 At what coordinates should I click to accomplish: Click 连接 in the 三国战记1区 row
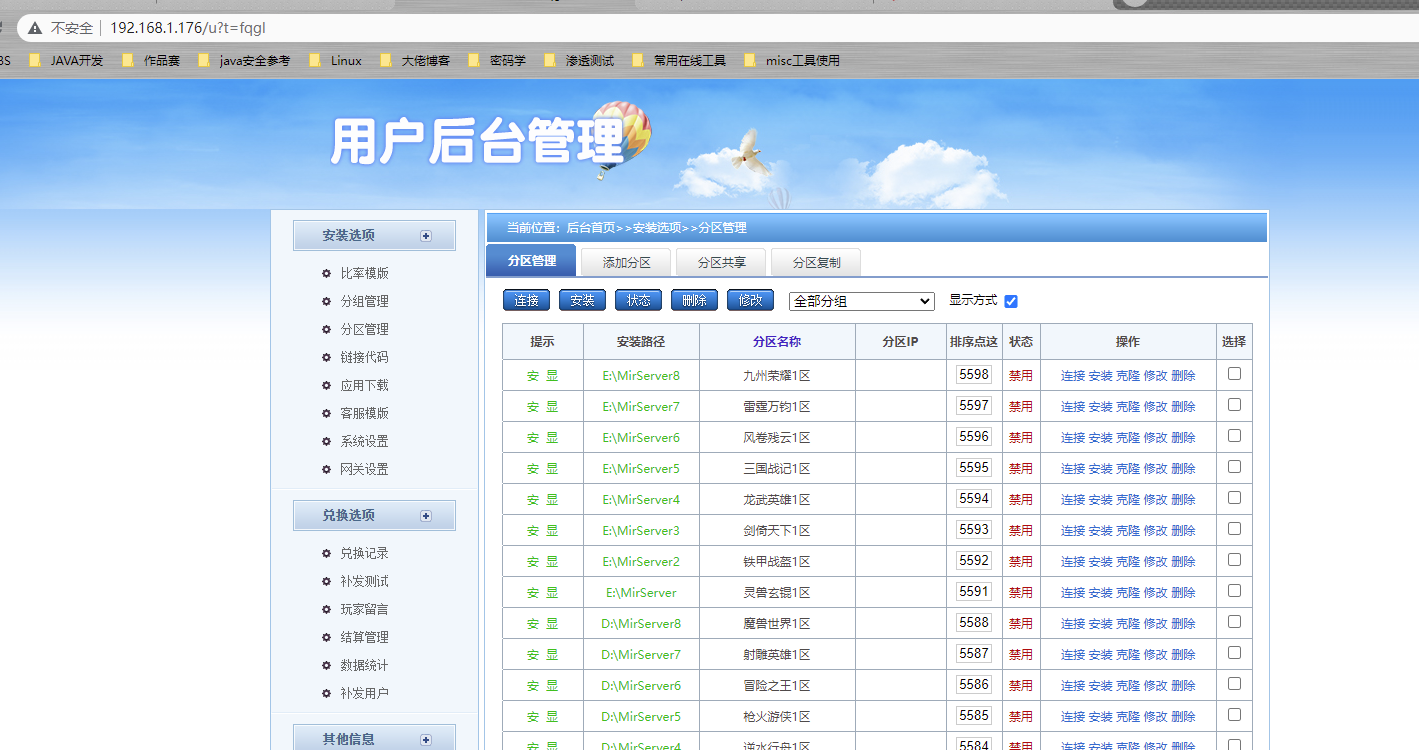click(1073, 469)
